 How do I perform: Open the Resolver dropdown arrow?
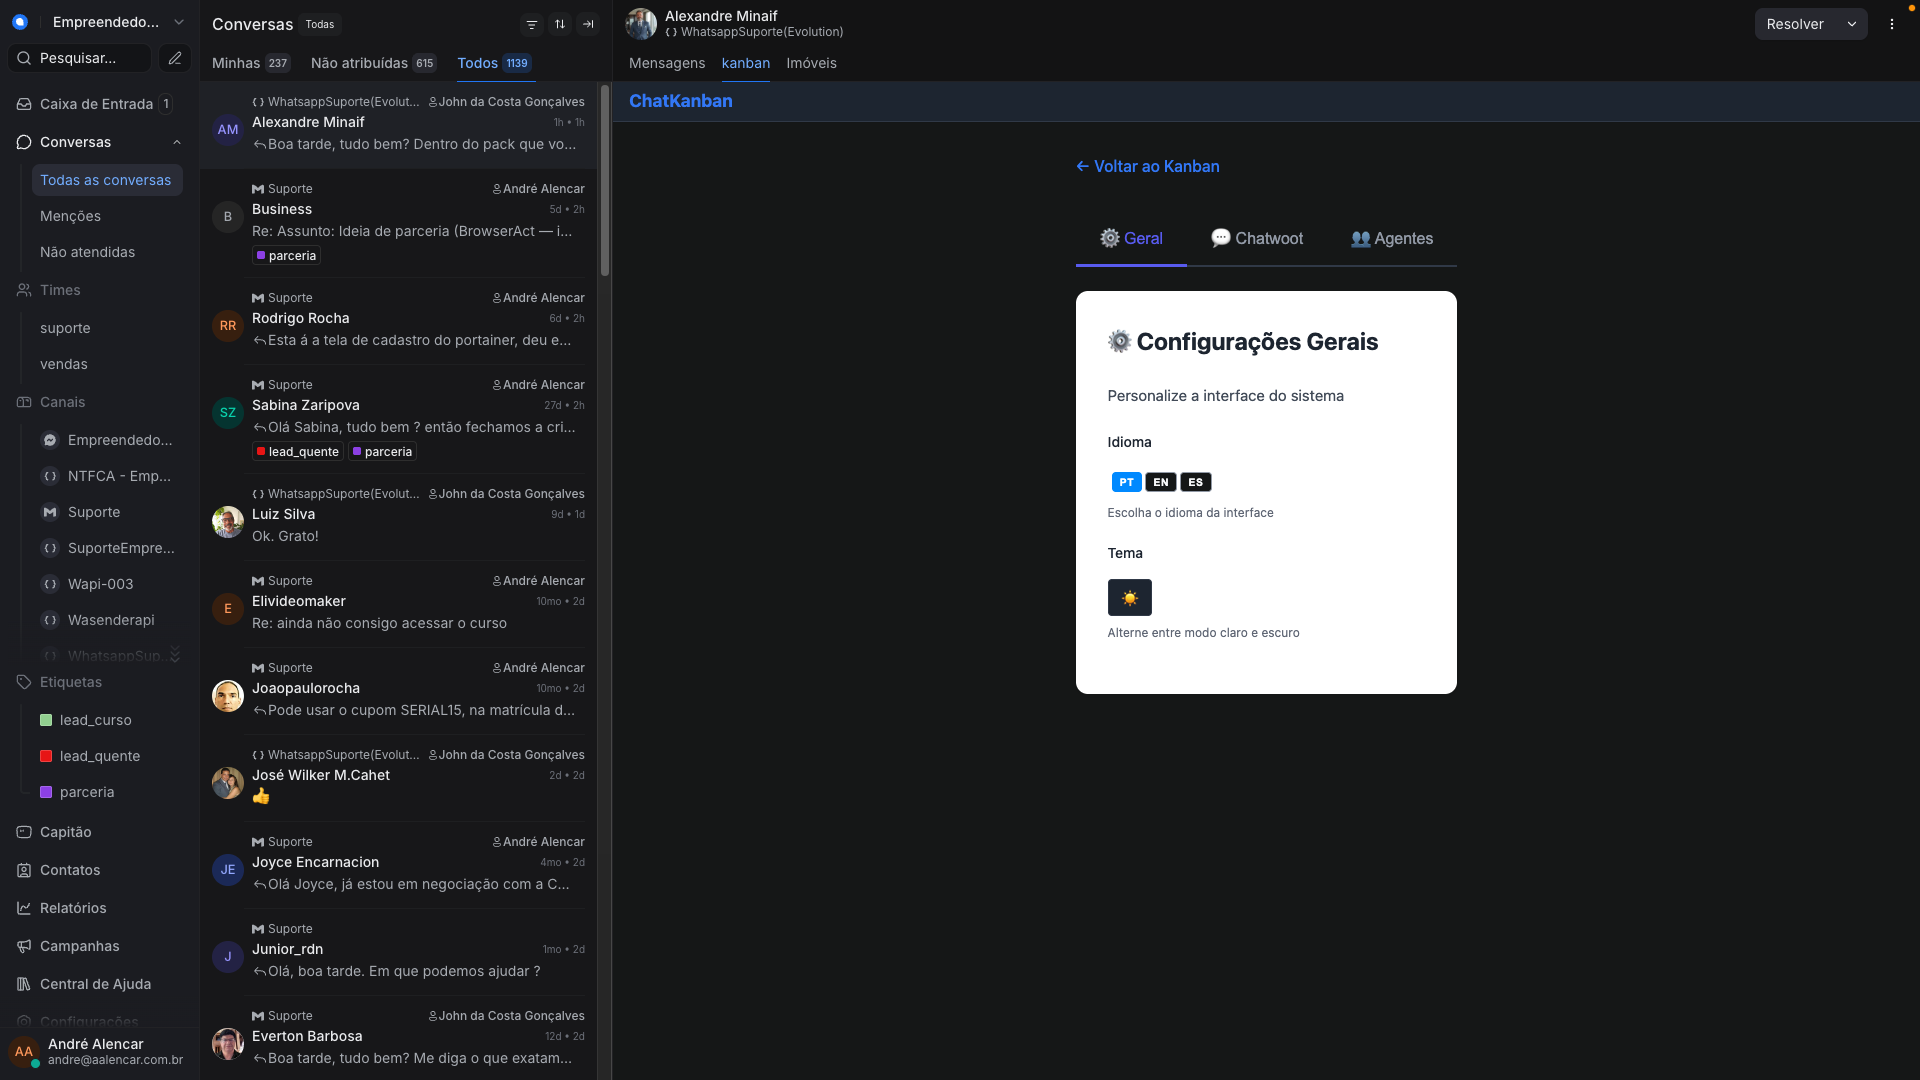1853,23
